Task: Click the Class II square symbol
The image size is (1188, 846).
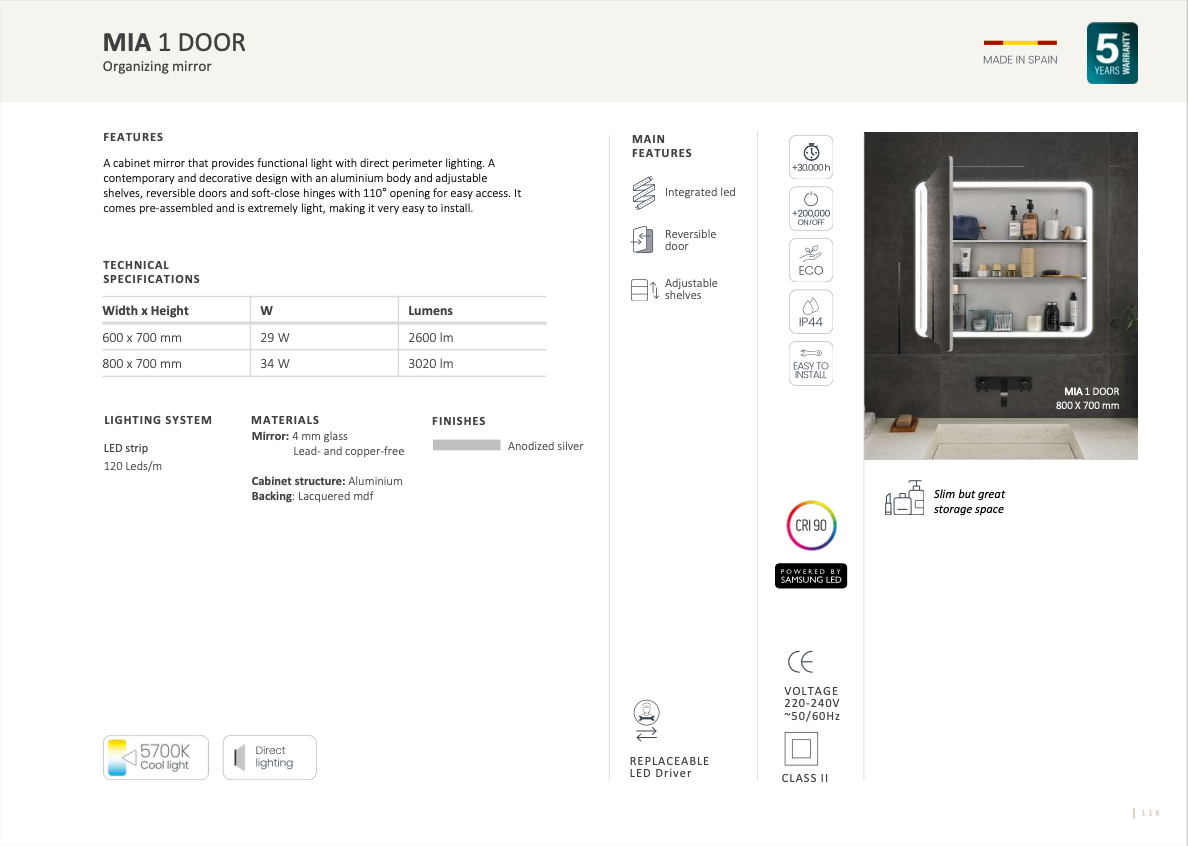Action: (801, 748)
